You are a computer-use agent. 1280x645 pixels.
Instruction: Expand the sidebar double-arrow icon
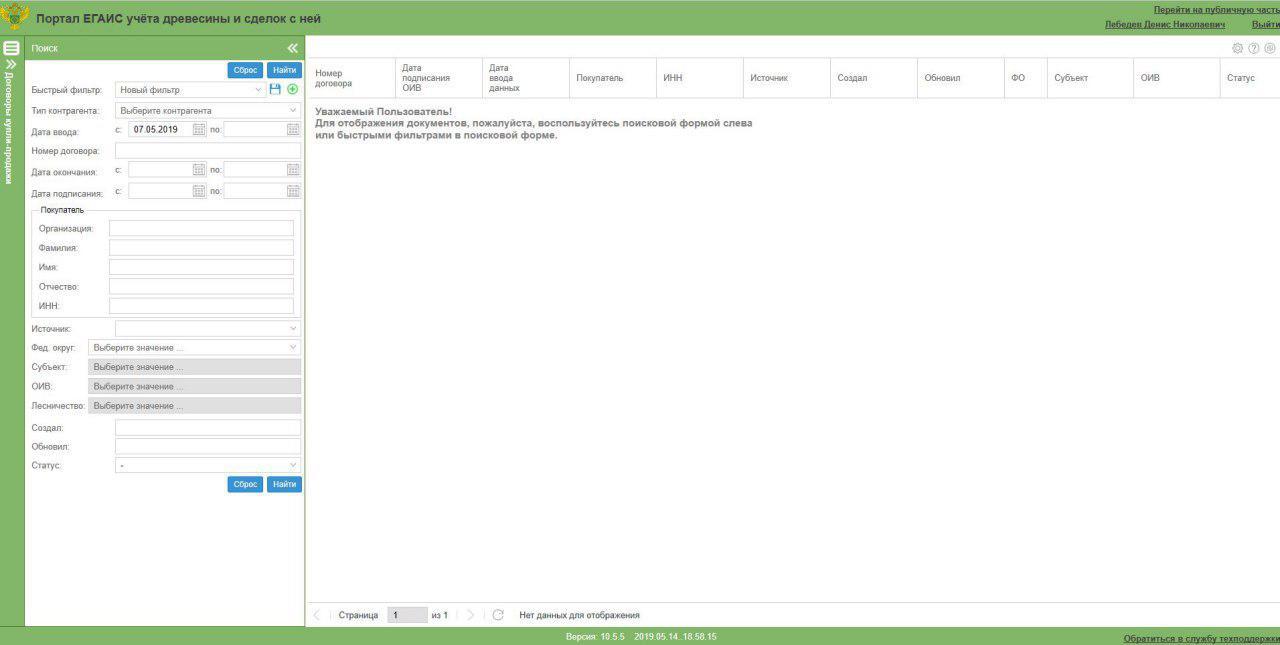(x=11, y=63)
